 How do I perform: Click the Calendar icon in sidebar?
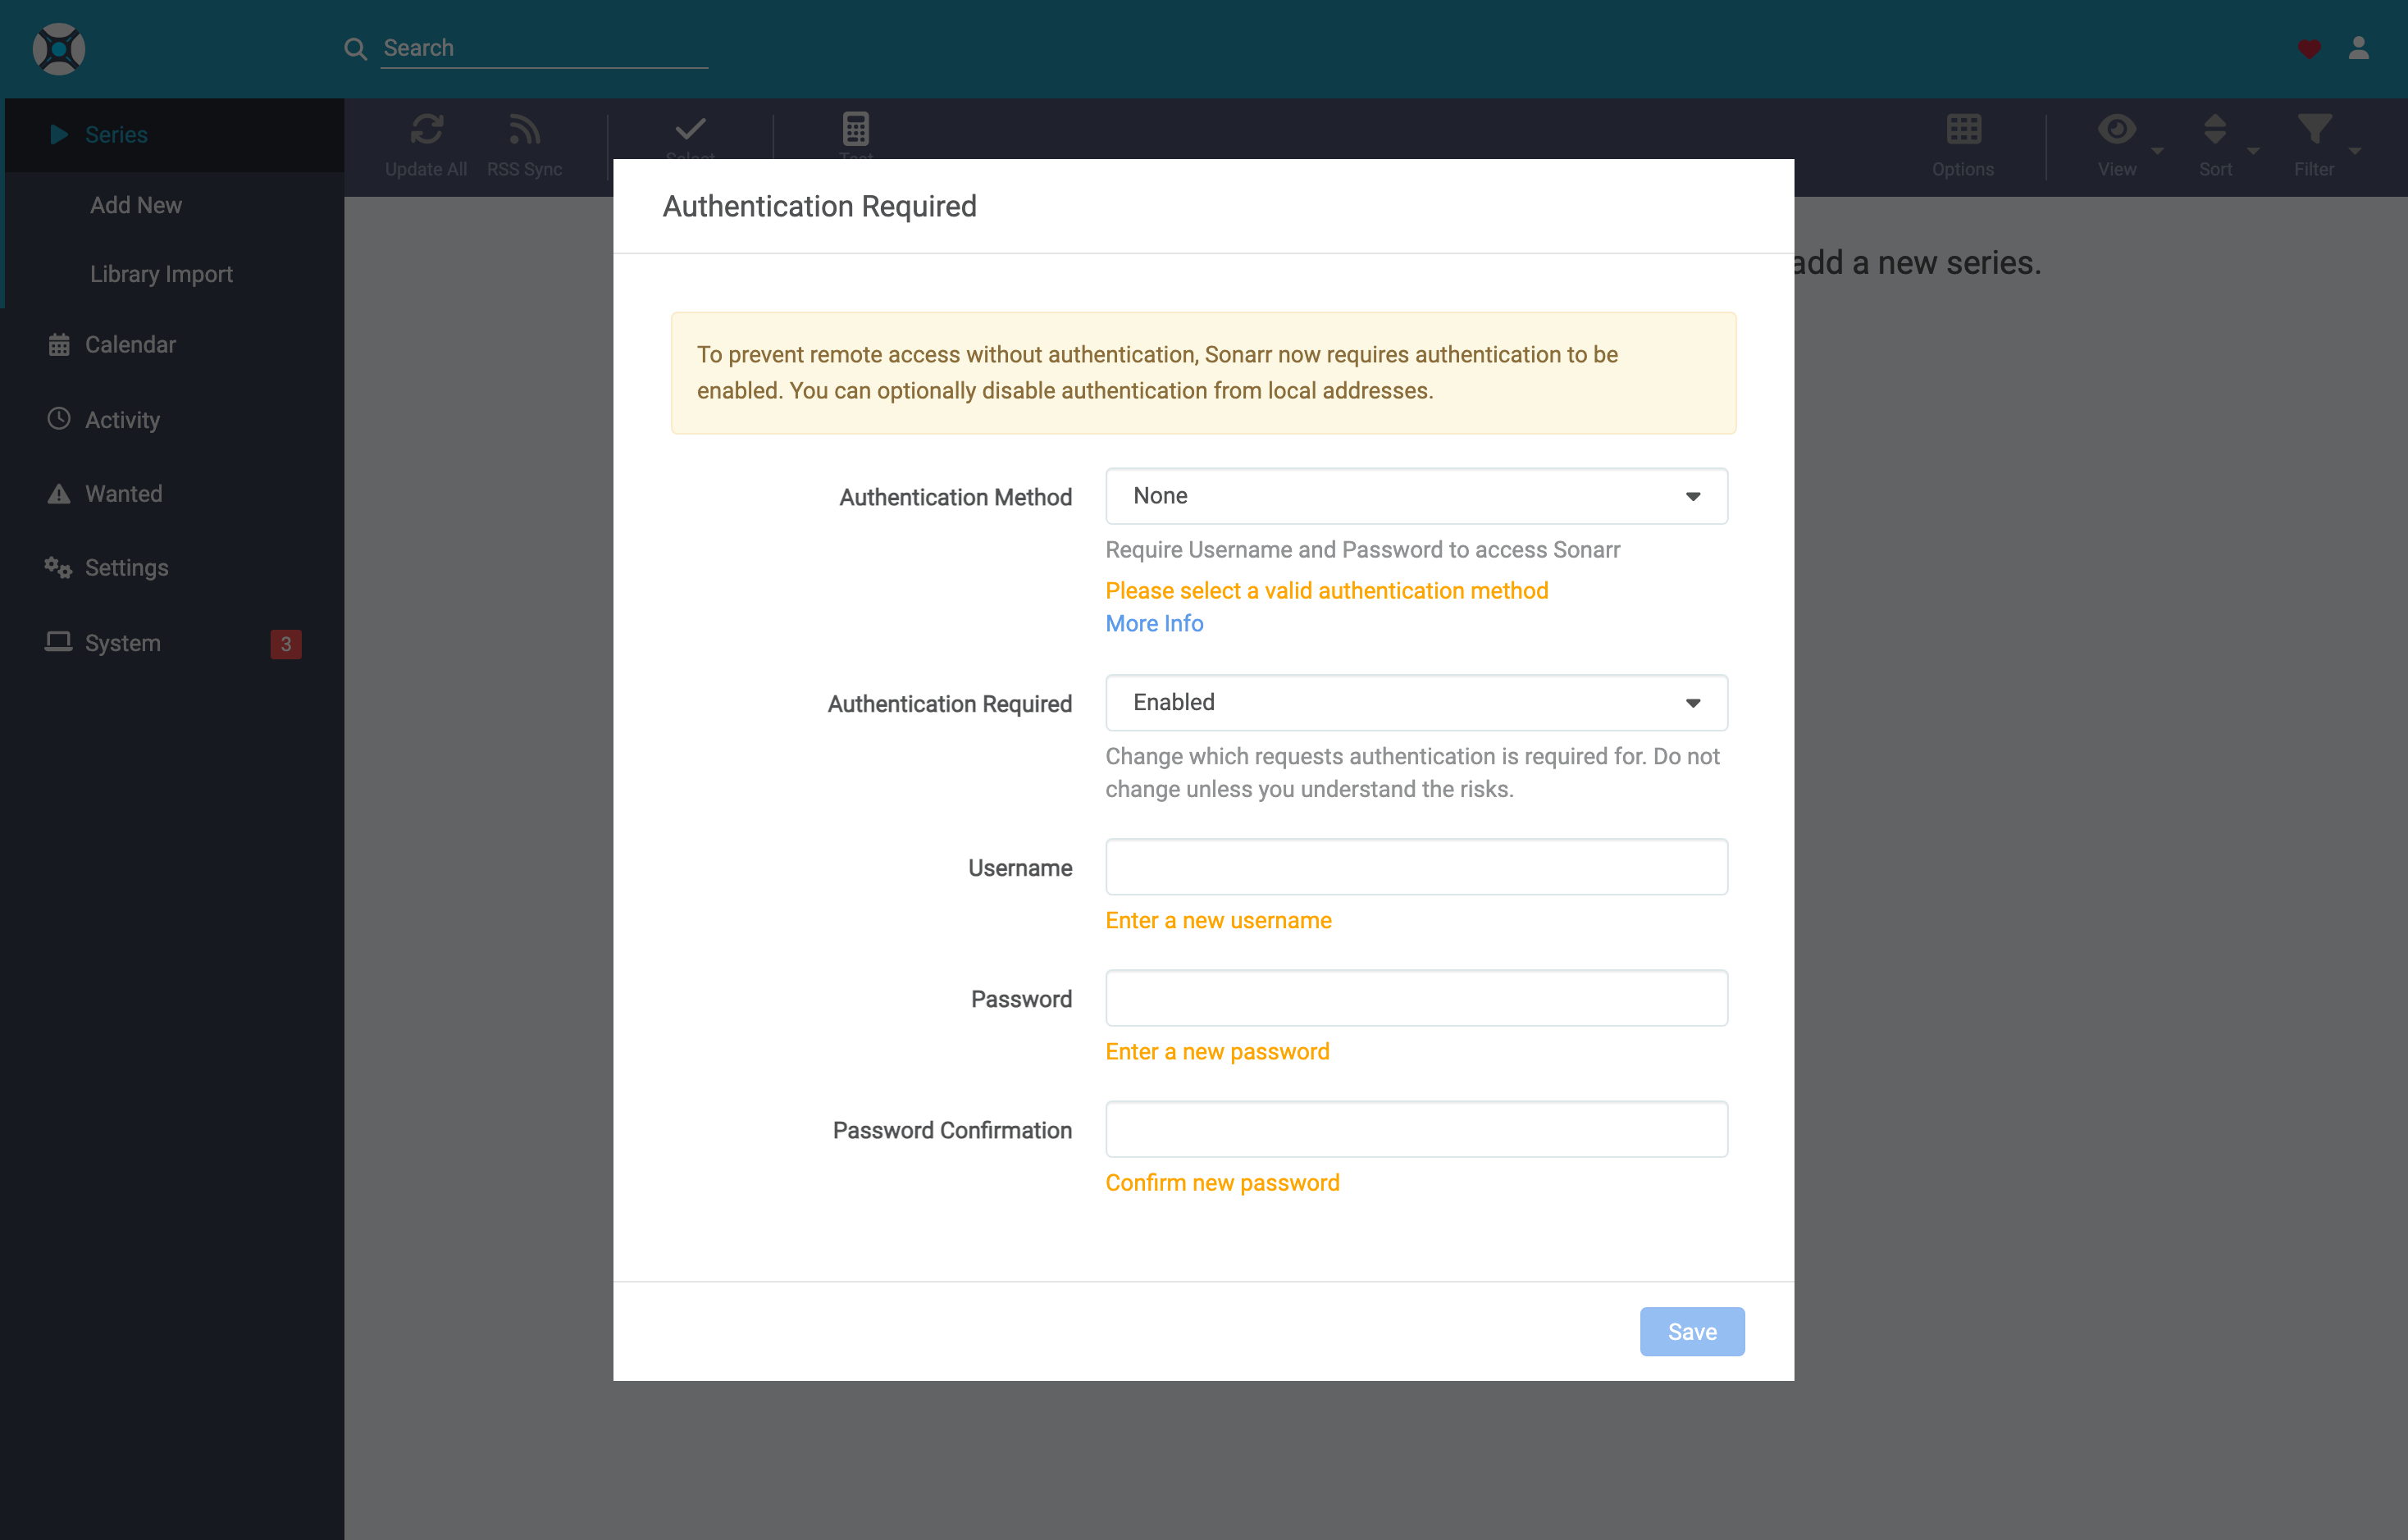pos(59,344)
